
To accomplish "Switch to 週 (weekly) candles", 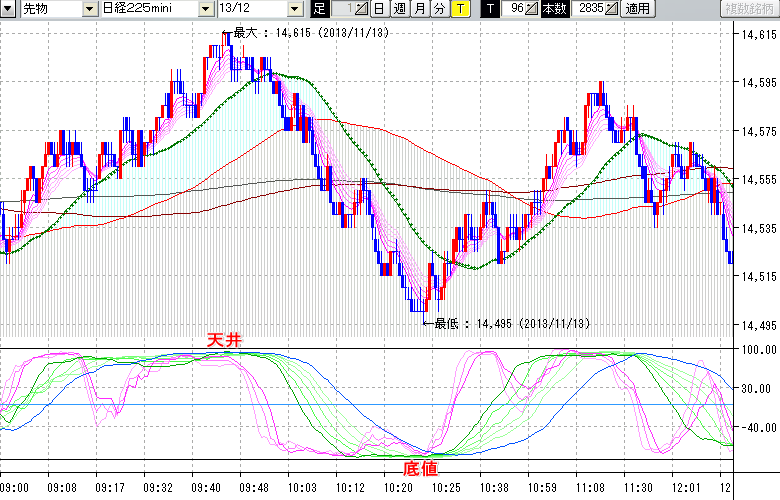I will (399, 9).
